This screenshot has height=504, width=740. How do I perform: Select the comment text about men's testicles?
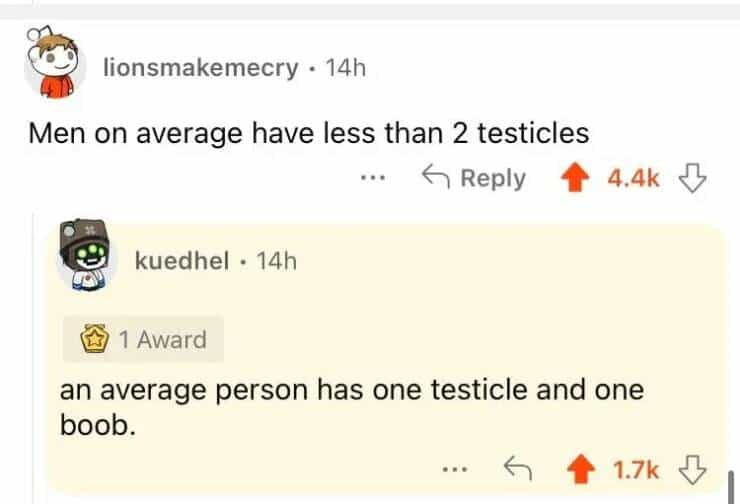308,133
